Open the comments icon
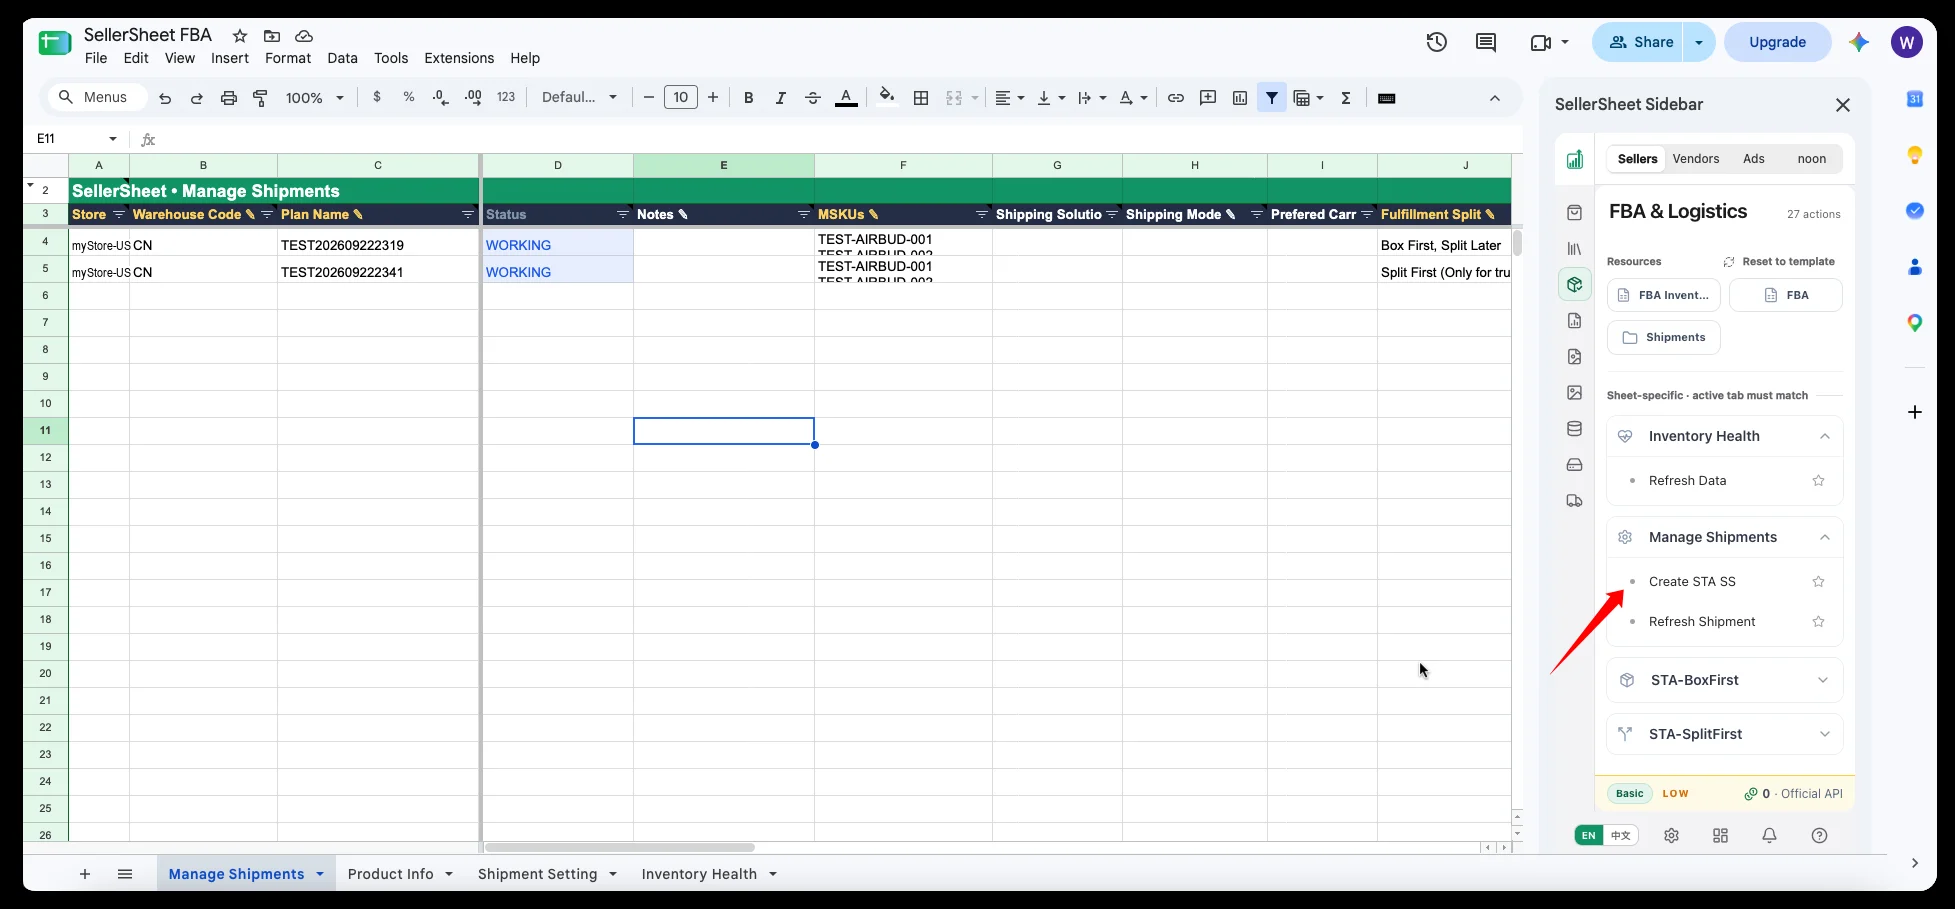 (x=1486, y=42)
